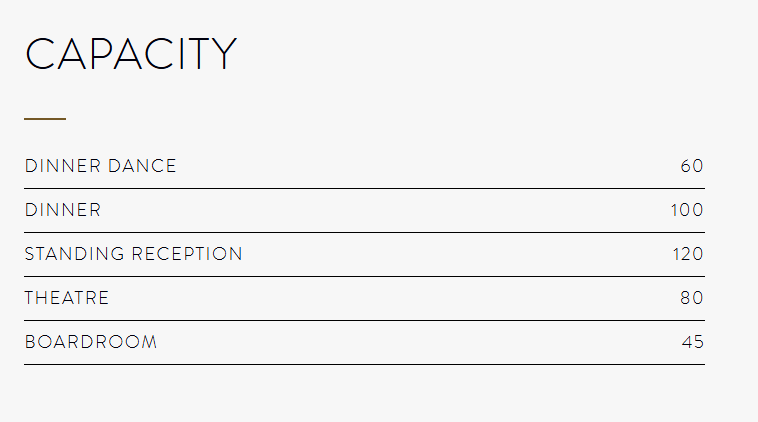Viewport: 758px width, 422px height.
Task: Click the brown accent line under CAPACITY
Action: (x=45, y=119)
